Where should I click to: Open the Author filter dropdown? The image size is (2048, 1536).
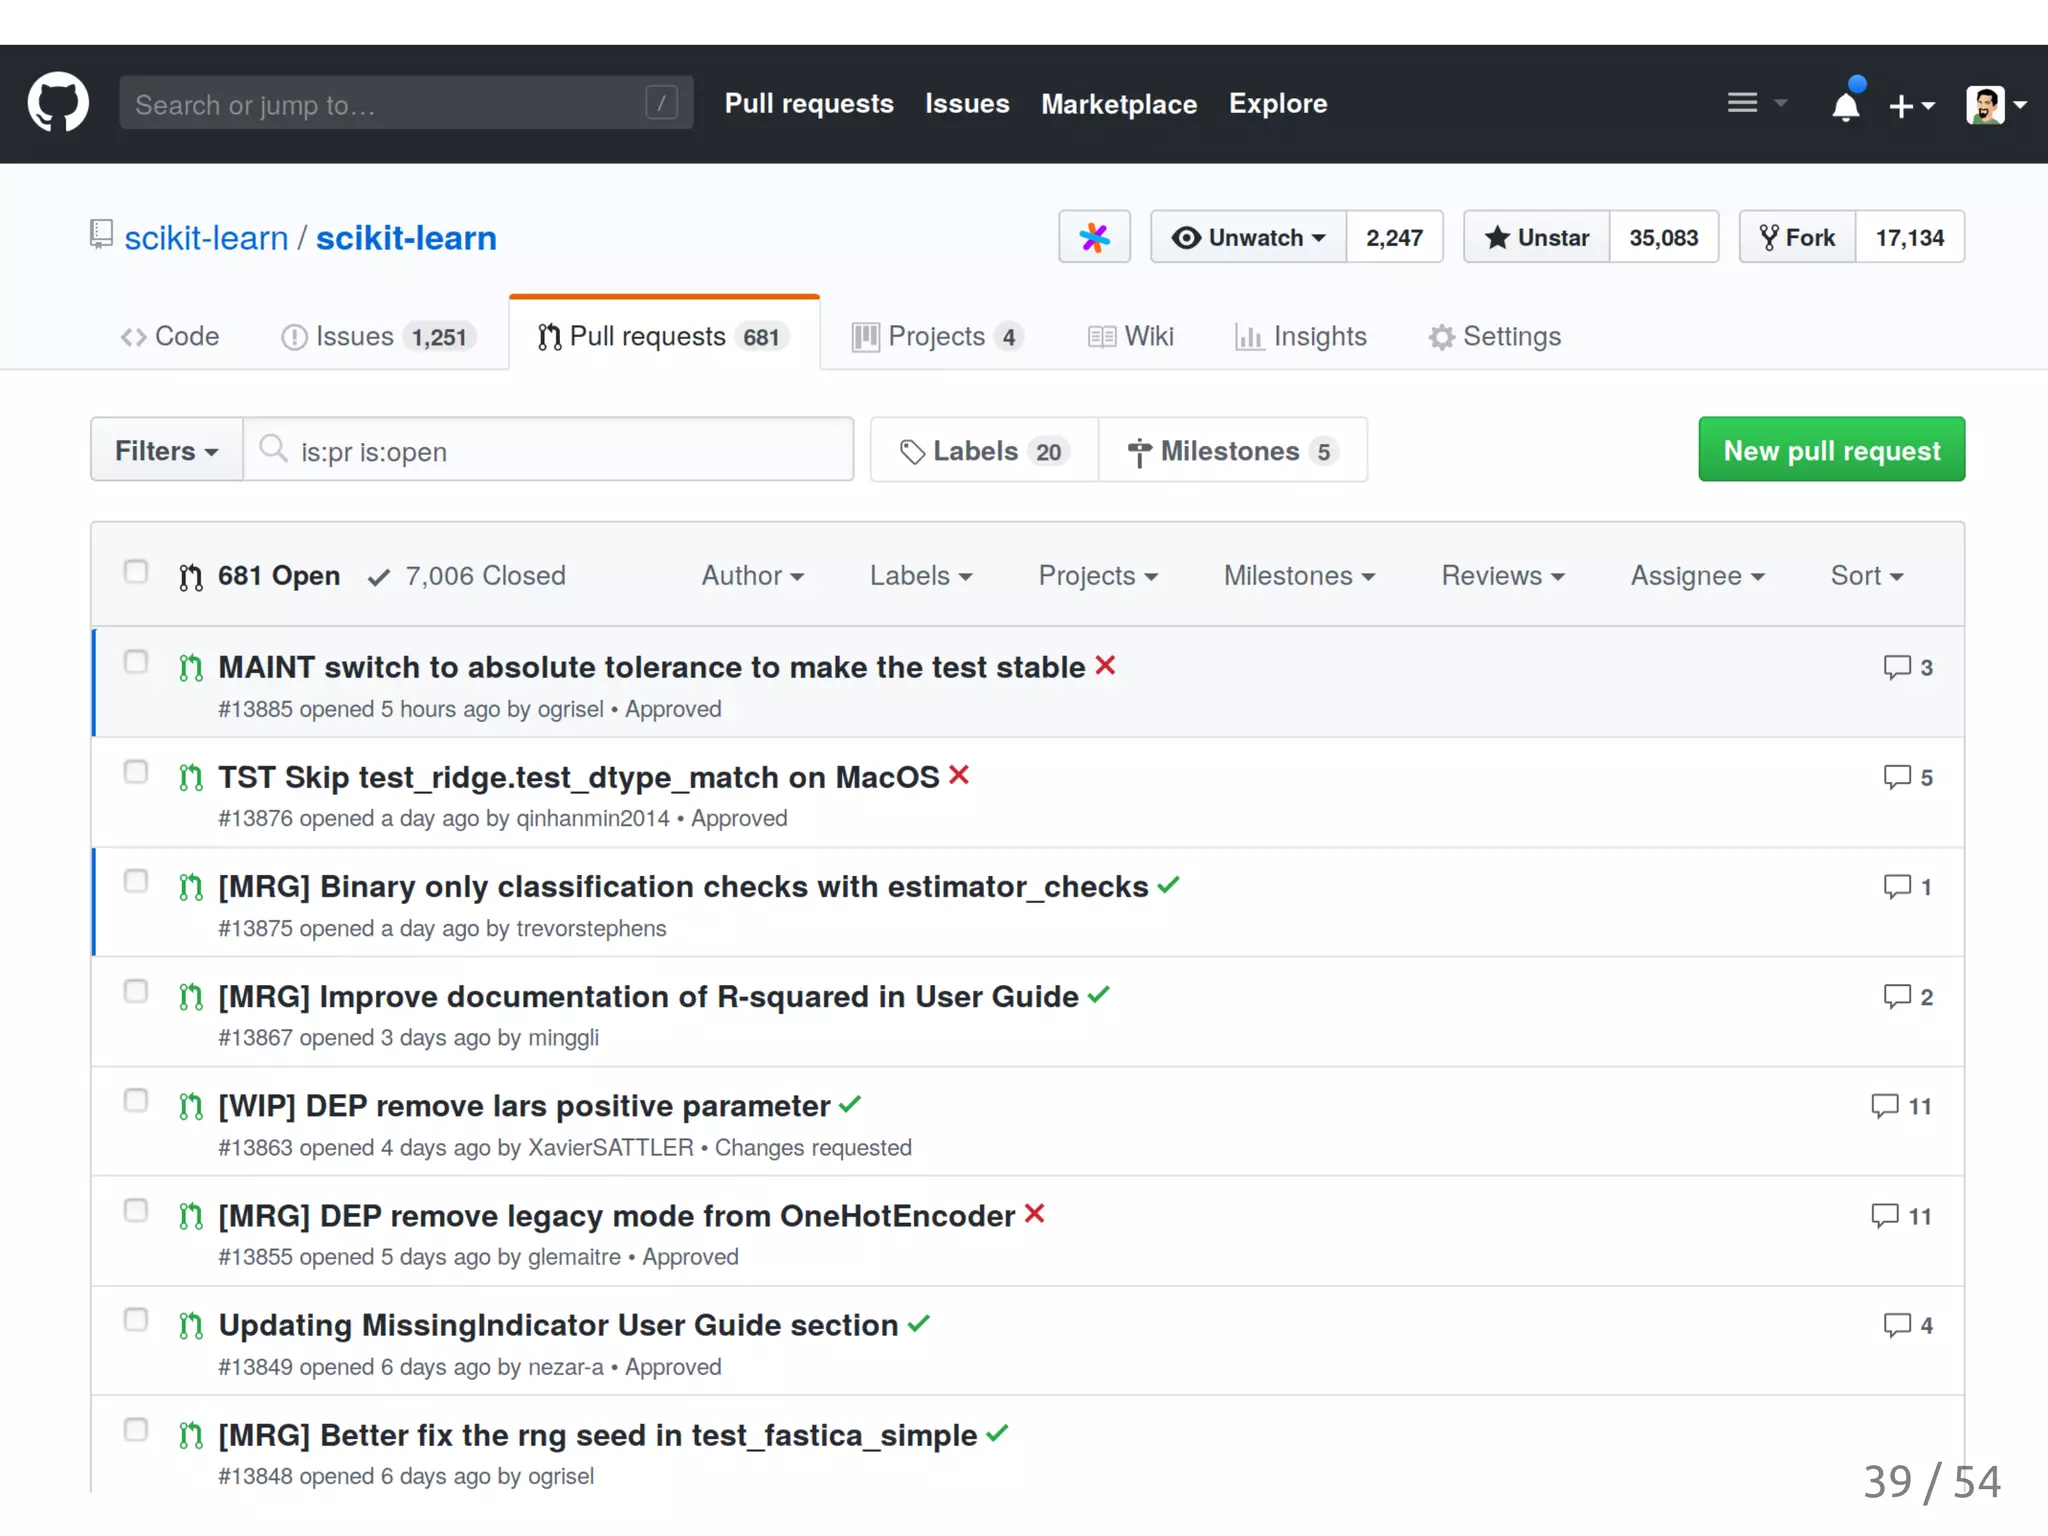click(752, 576)
